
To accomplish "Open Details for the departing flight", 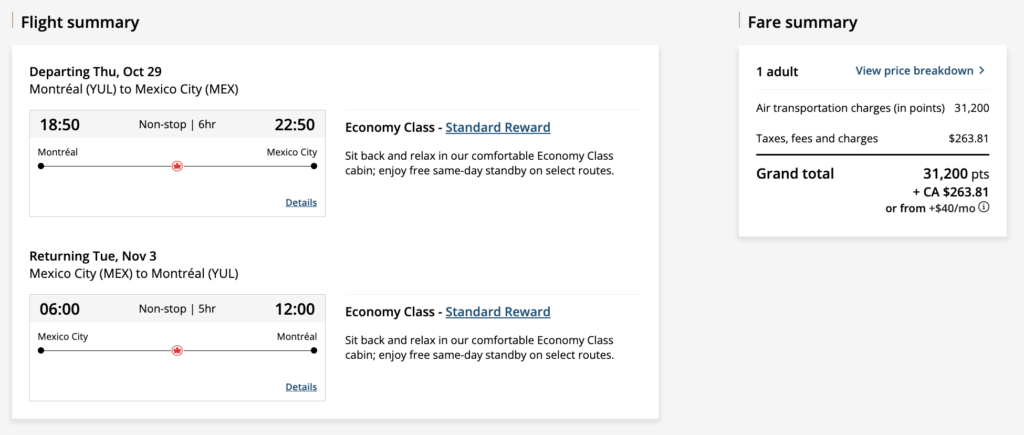I will [301, 202].
